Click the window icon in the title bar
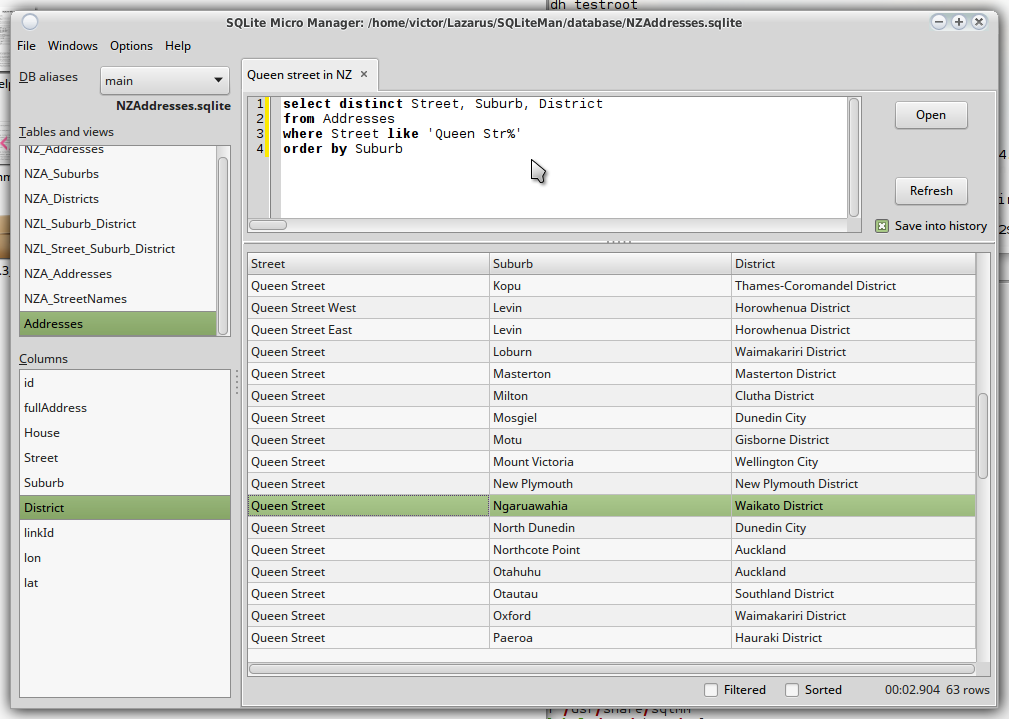The image size is (1009, 719). (28, 21)
